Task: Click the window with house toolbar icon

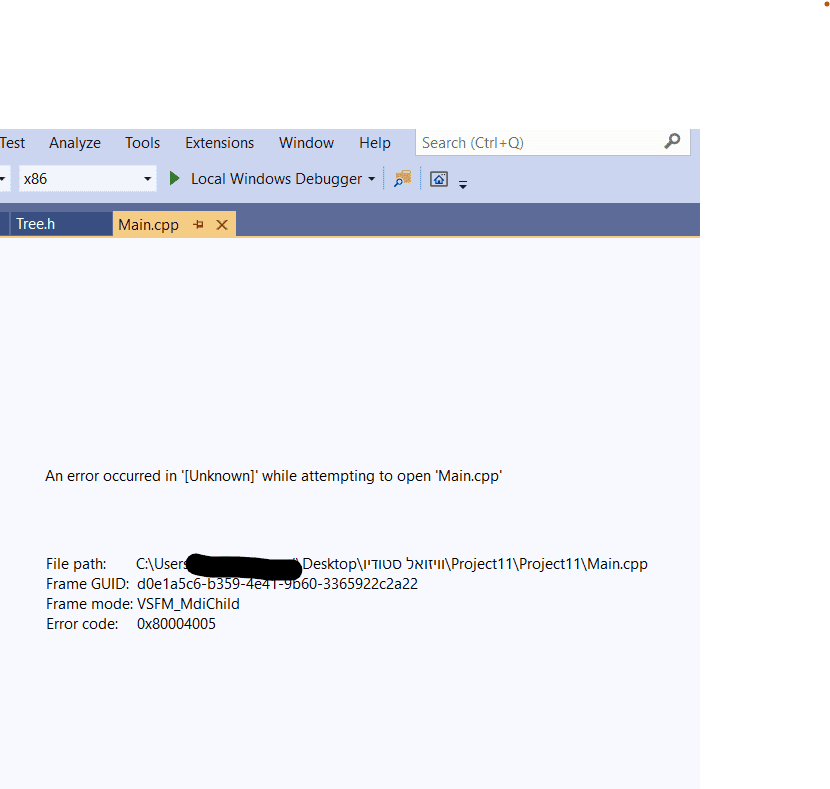Action: tap(439, 179)
